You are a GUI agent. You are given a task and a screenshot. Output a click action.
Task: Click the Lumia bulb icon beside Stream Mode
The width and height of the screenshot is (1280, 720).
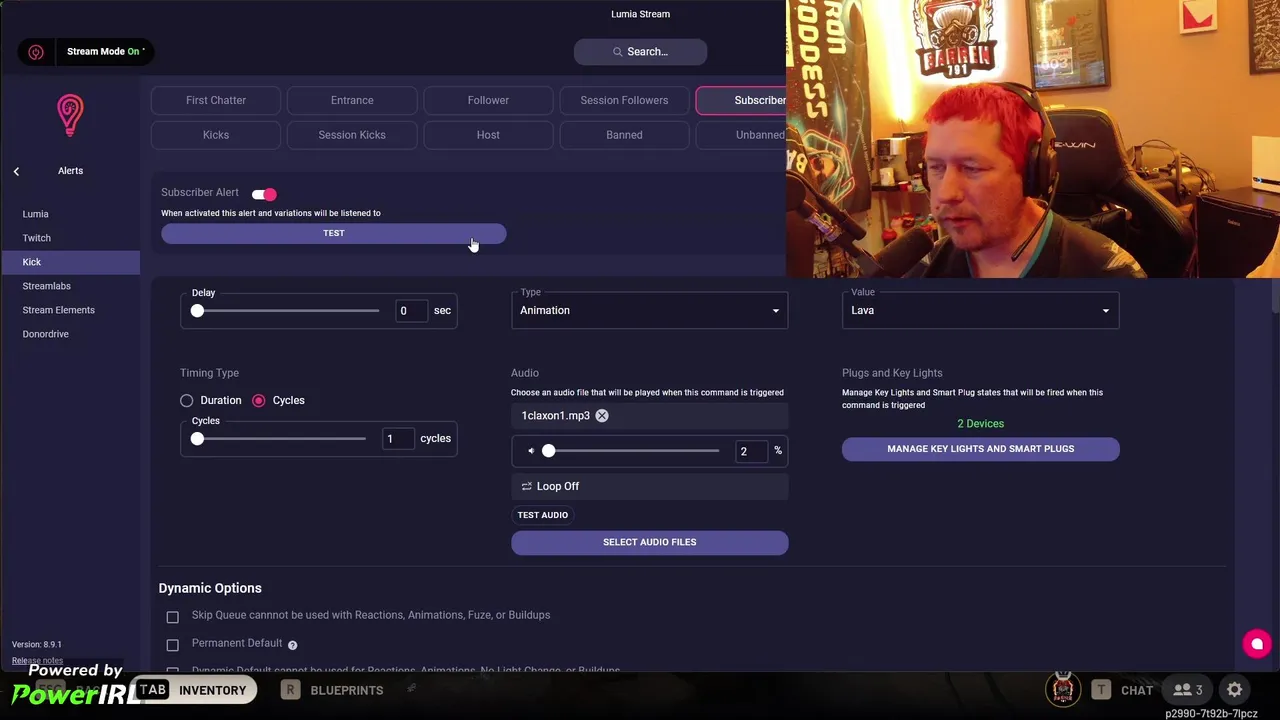click(x=36, y=52)
